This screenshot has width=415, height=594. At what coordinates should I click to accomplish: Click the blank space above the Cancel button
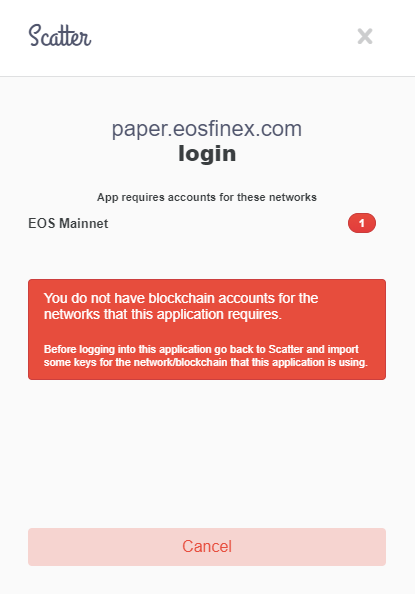click(x=207, y=455)
